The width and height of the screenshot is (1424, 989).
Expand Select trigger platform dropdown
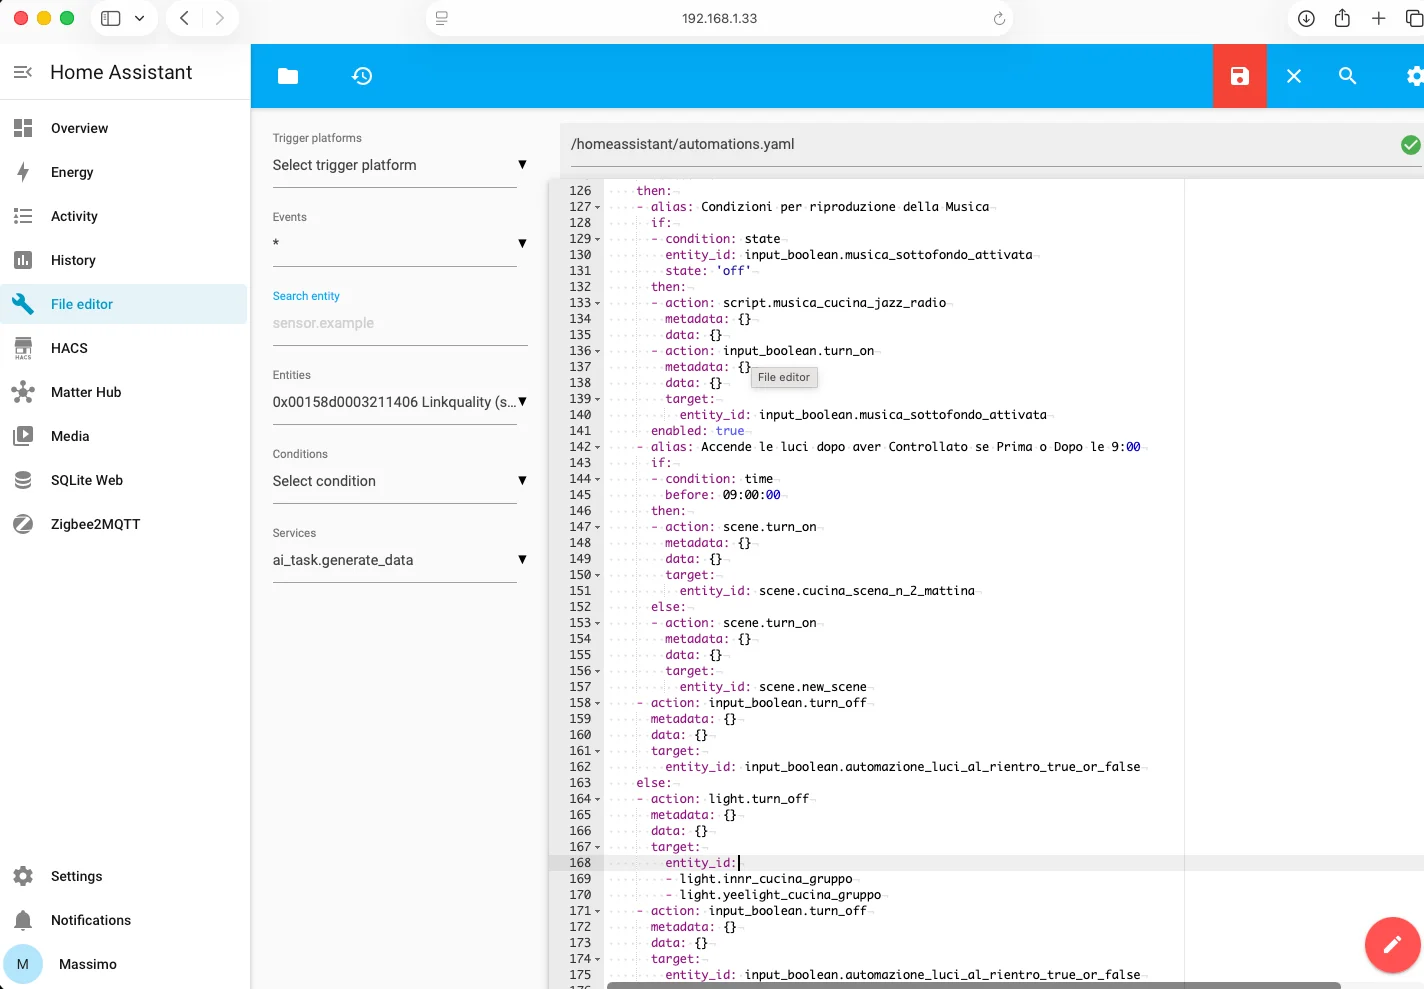(x=400, y=166)
